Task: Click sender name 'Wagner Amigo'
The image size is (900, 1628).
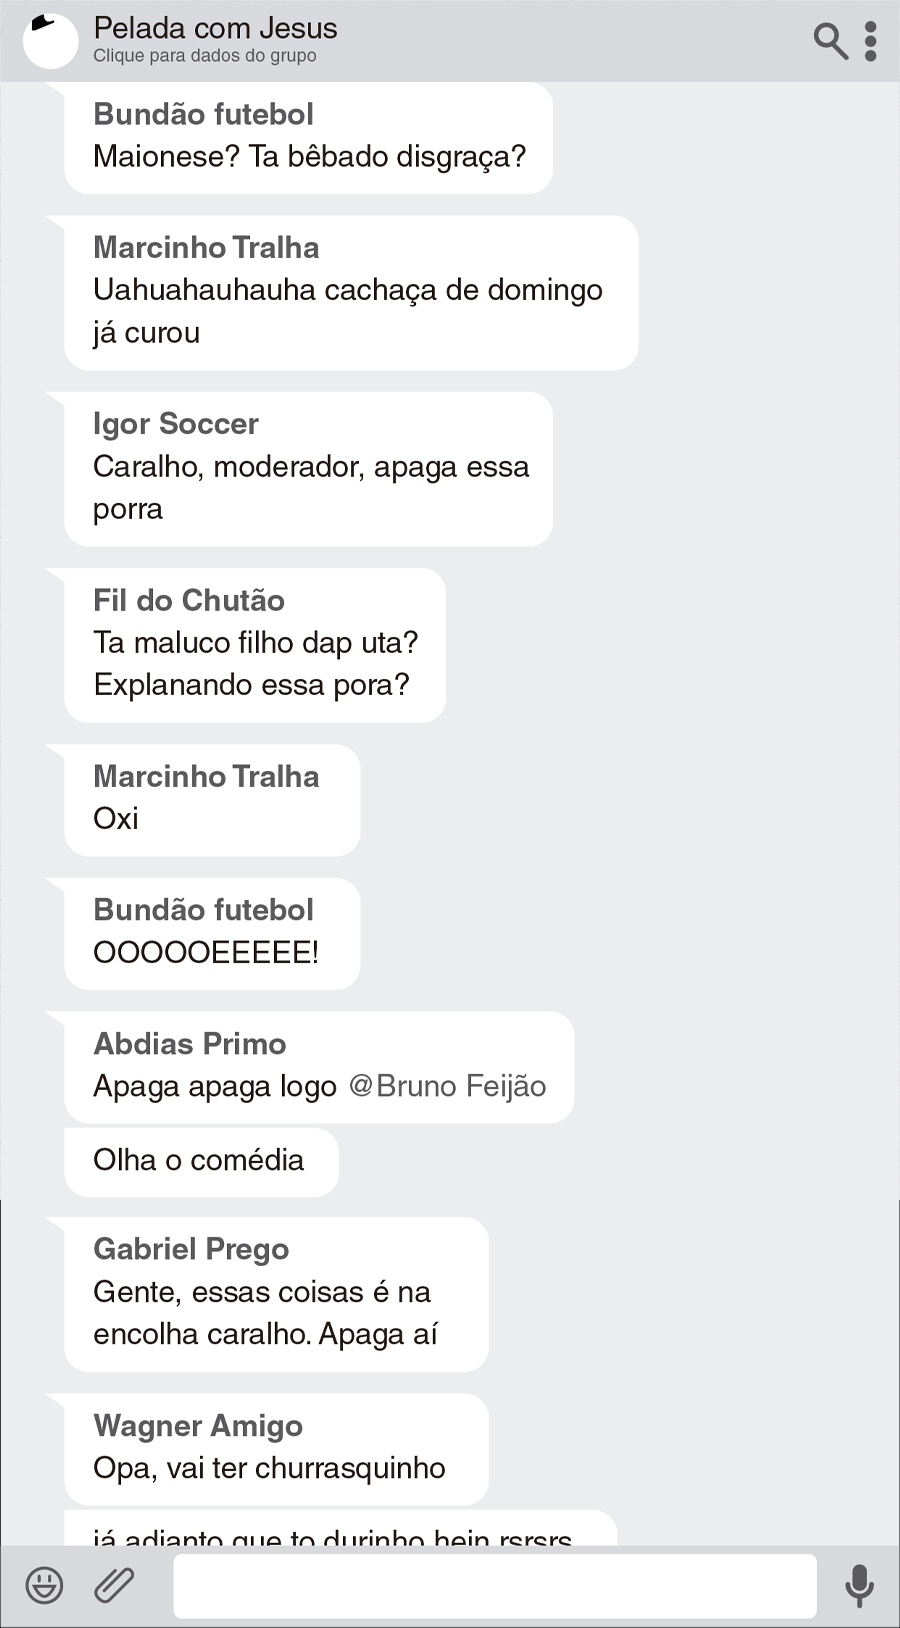Action: pos(198,1426)
